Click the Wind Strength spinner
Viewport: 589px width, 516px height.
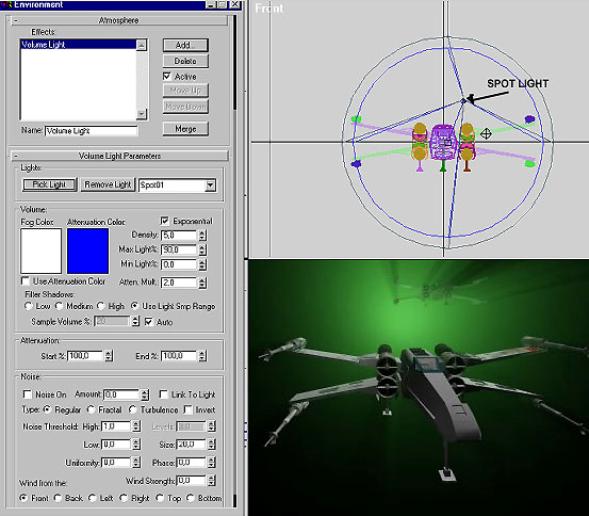(211, 480)
